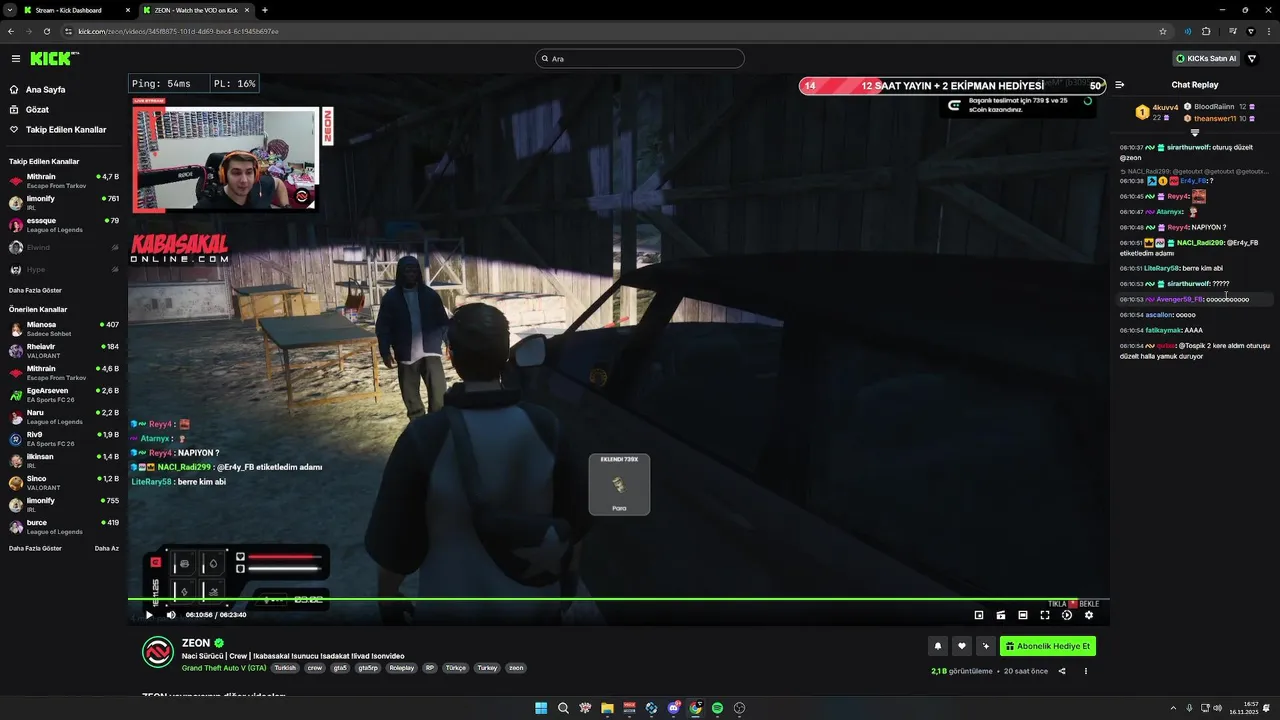The image size is (1280, 720).
Task: Toggle the follow heart button
Action: pos(962,646)
